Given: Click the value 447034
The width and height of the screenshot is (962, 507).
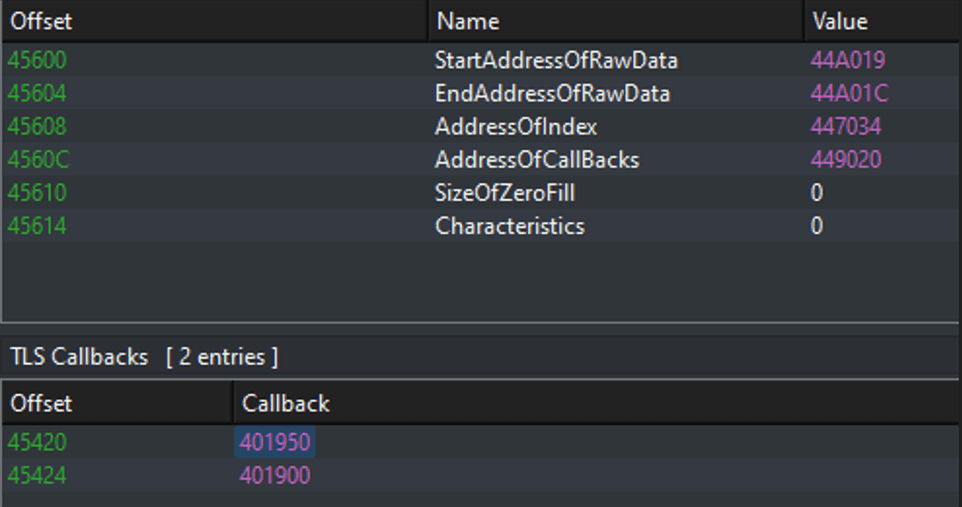Looking at the screenshot, I should click(x=845, y=126).
